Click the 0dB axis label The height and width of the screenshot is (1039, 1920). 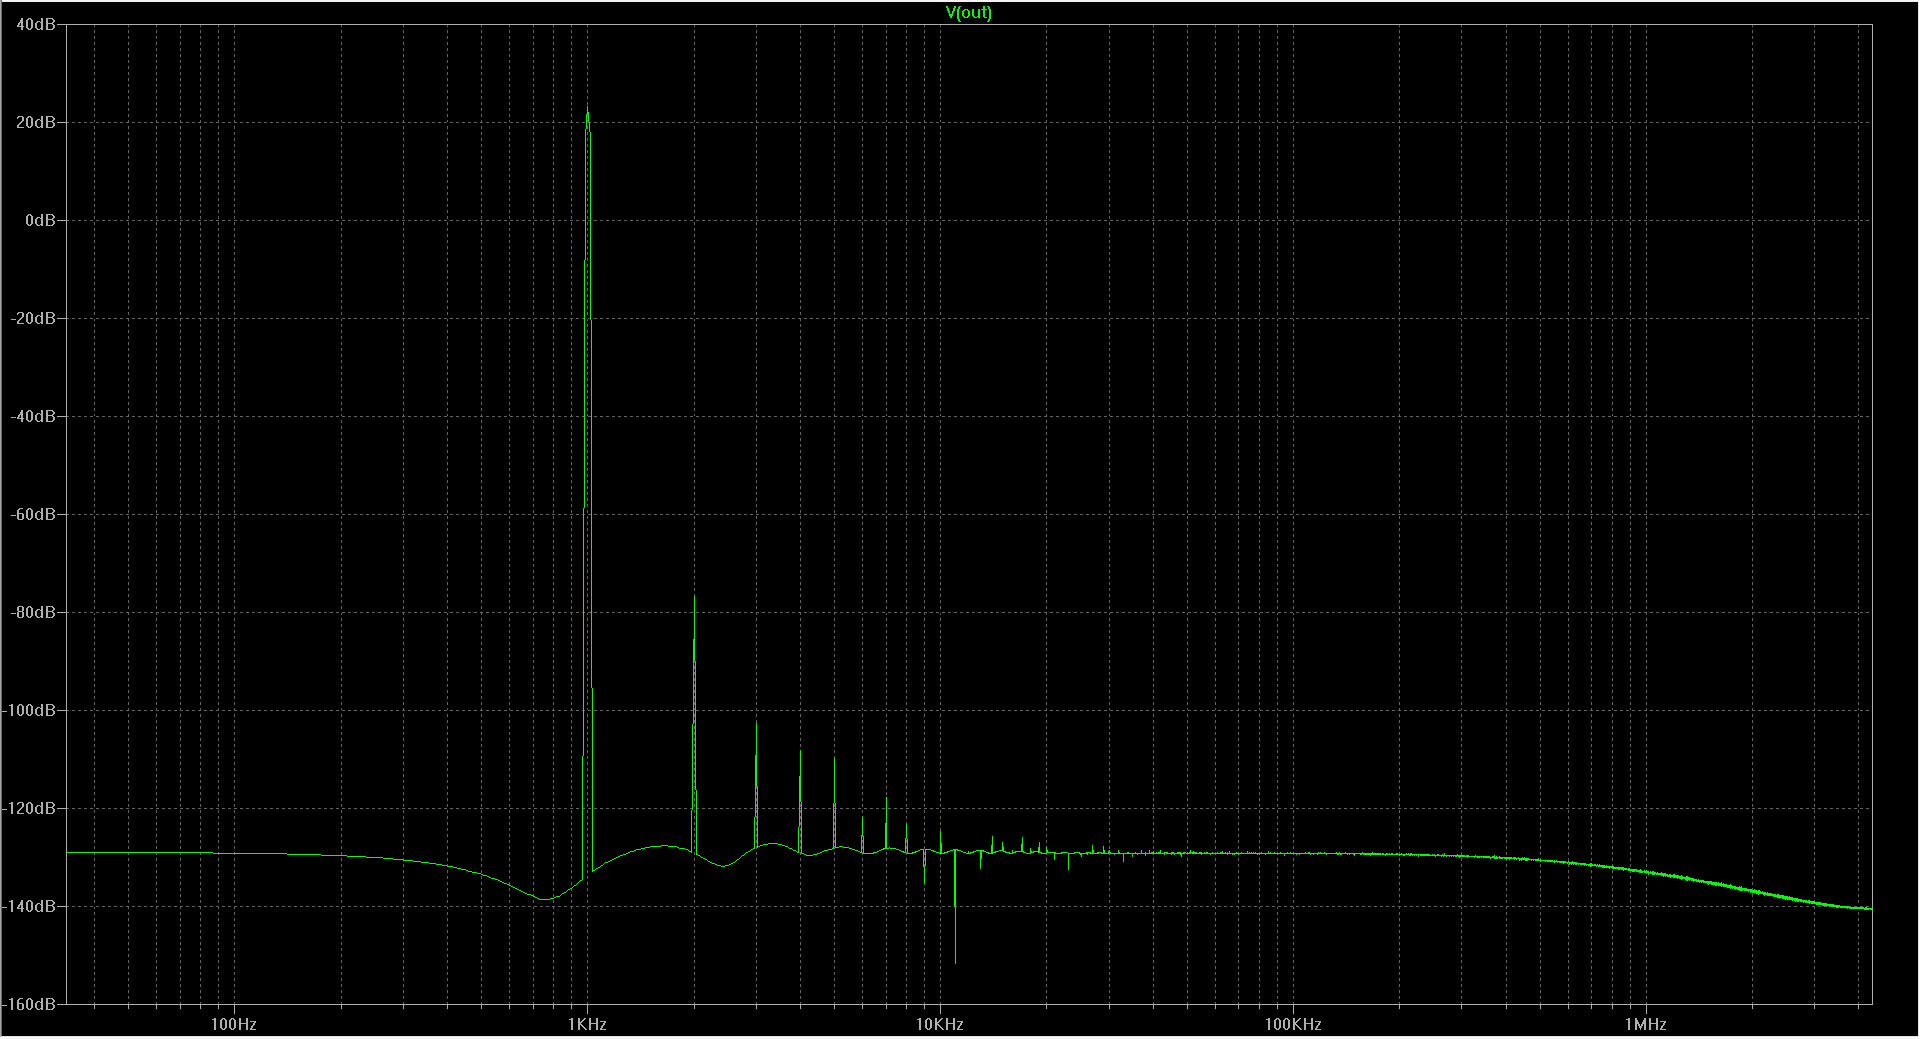[x=40, y=220]
